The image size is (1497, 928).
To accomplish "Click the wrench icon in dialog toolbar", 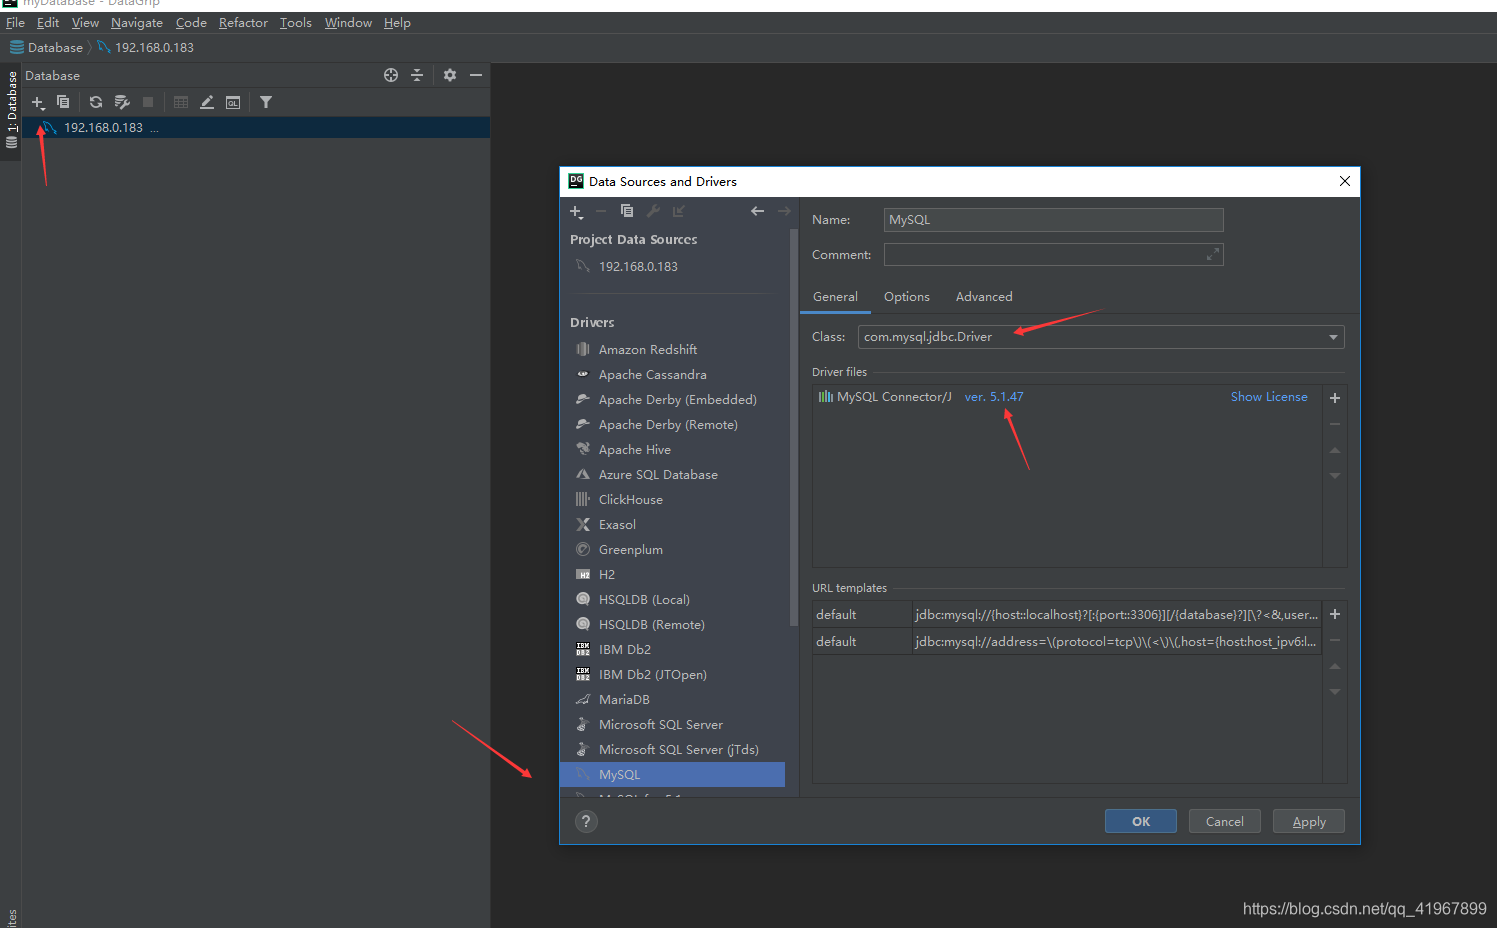I will point(653,211).
